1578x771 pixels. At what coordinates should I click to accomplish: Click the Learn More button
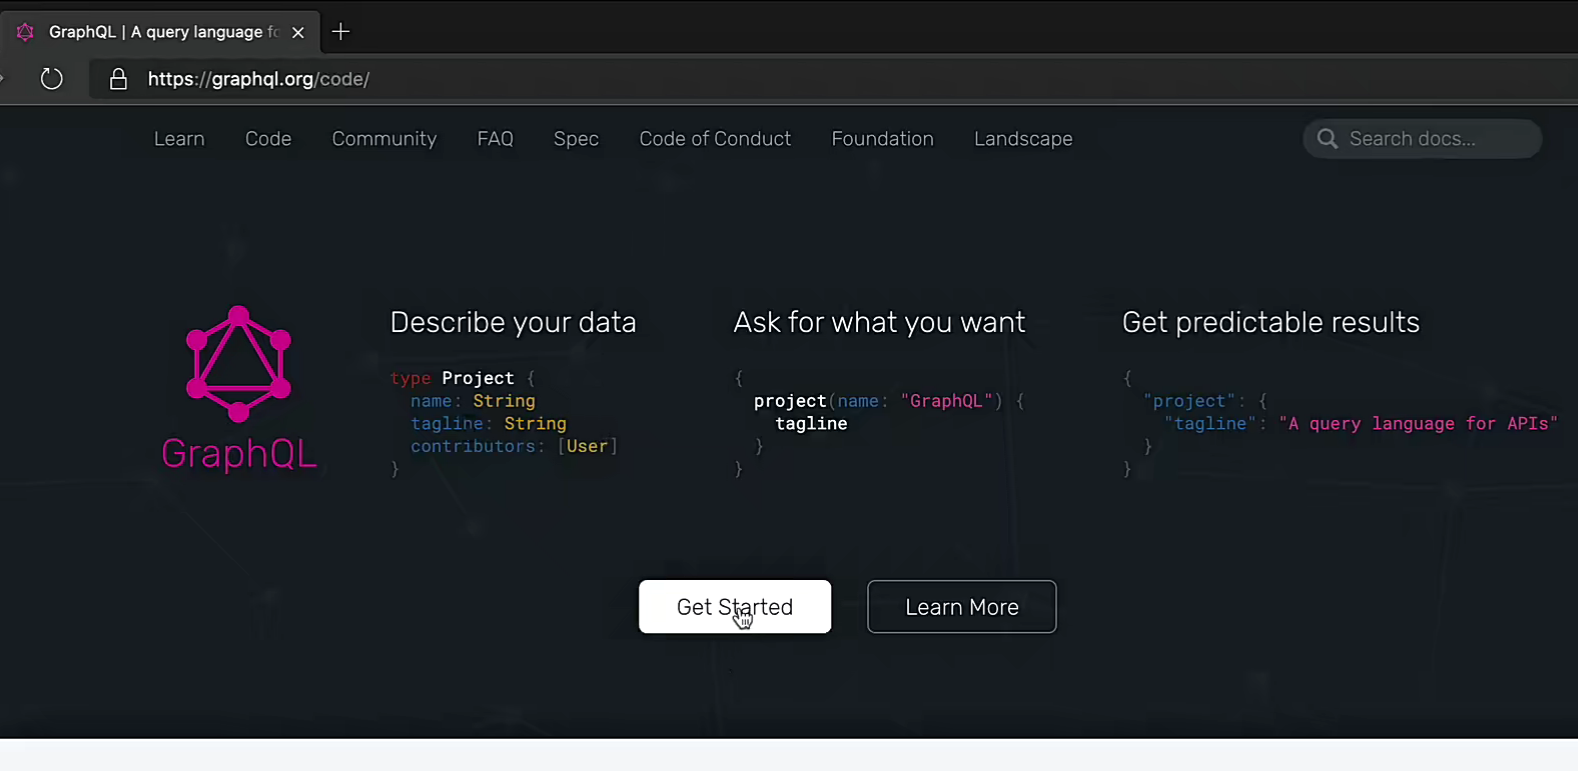coord(961,607)
